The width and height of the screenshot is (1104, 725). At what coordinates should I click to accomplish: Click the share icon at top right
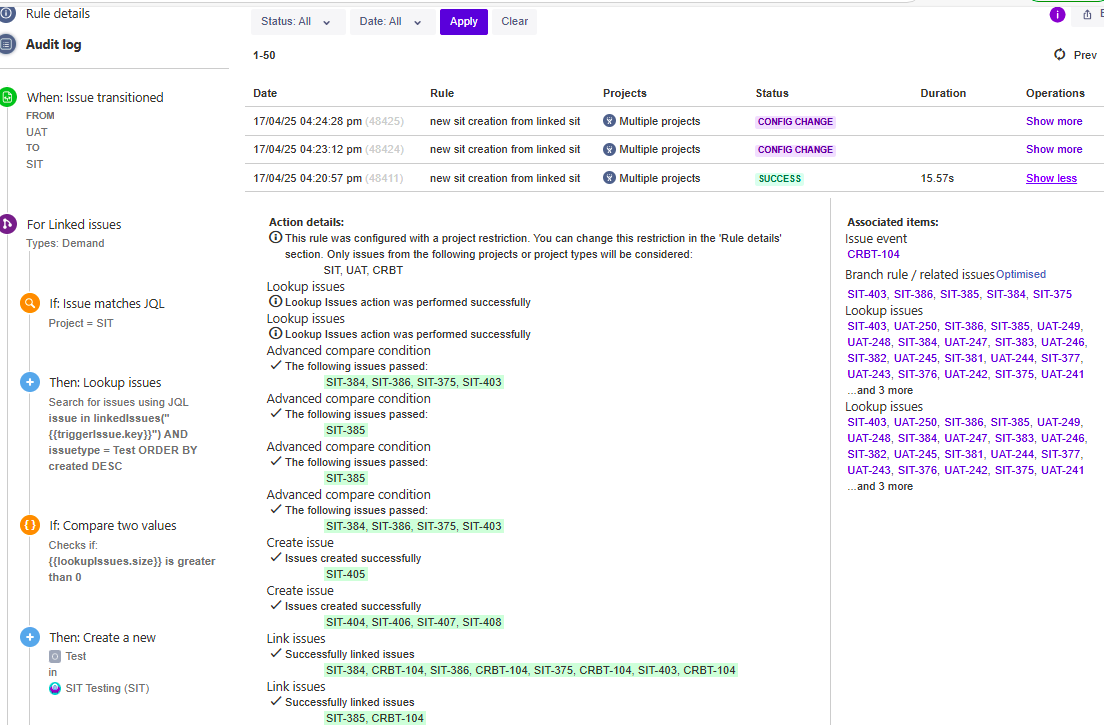click(x=1087, y=15)
